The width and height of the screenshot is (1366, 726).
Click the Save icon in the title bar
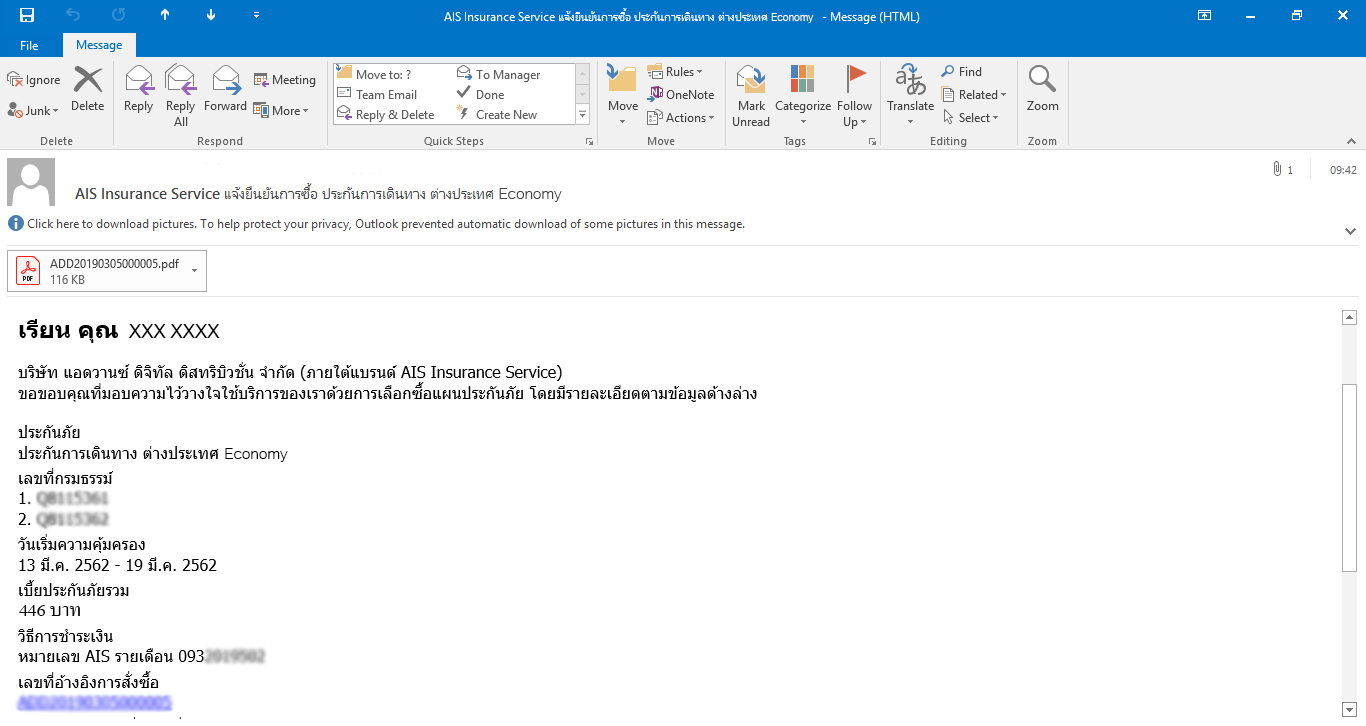pos(26,15)
